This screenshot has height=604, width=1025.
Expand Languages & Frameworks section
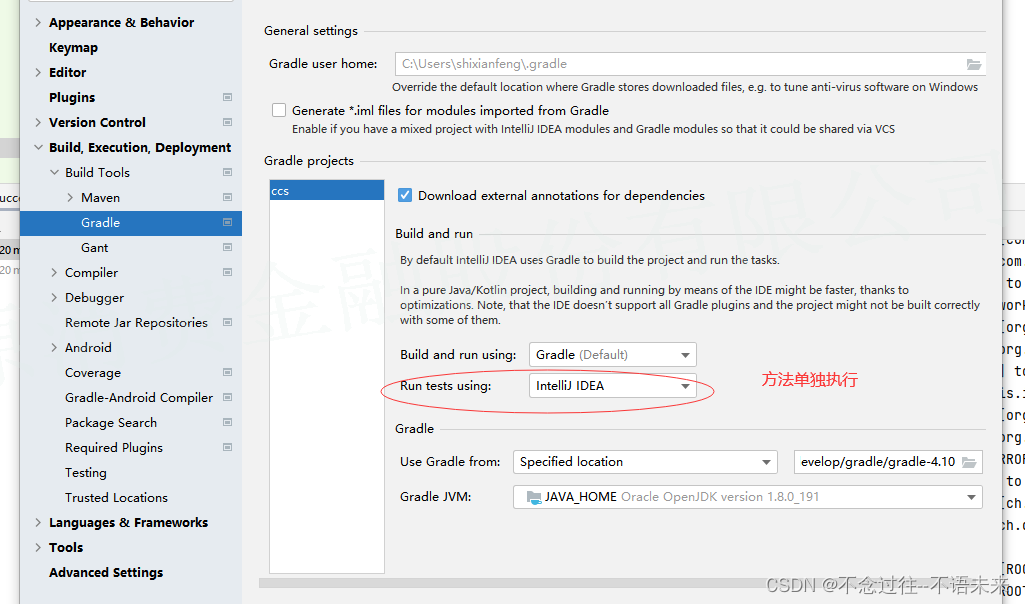coord(38,522)
